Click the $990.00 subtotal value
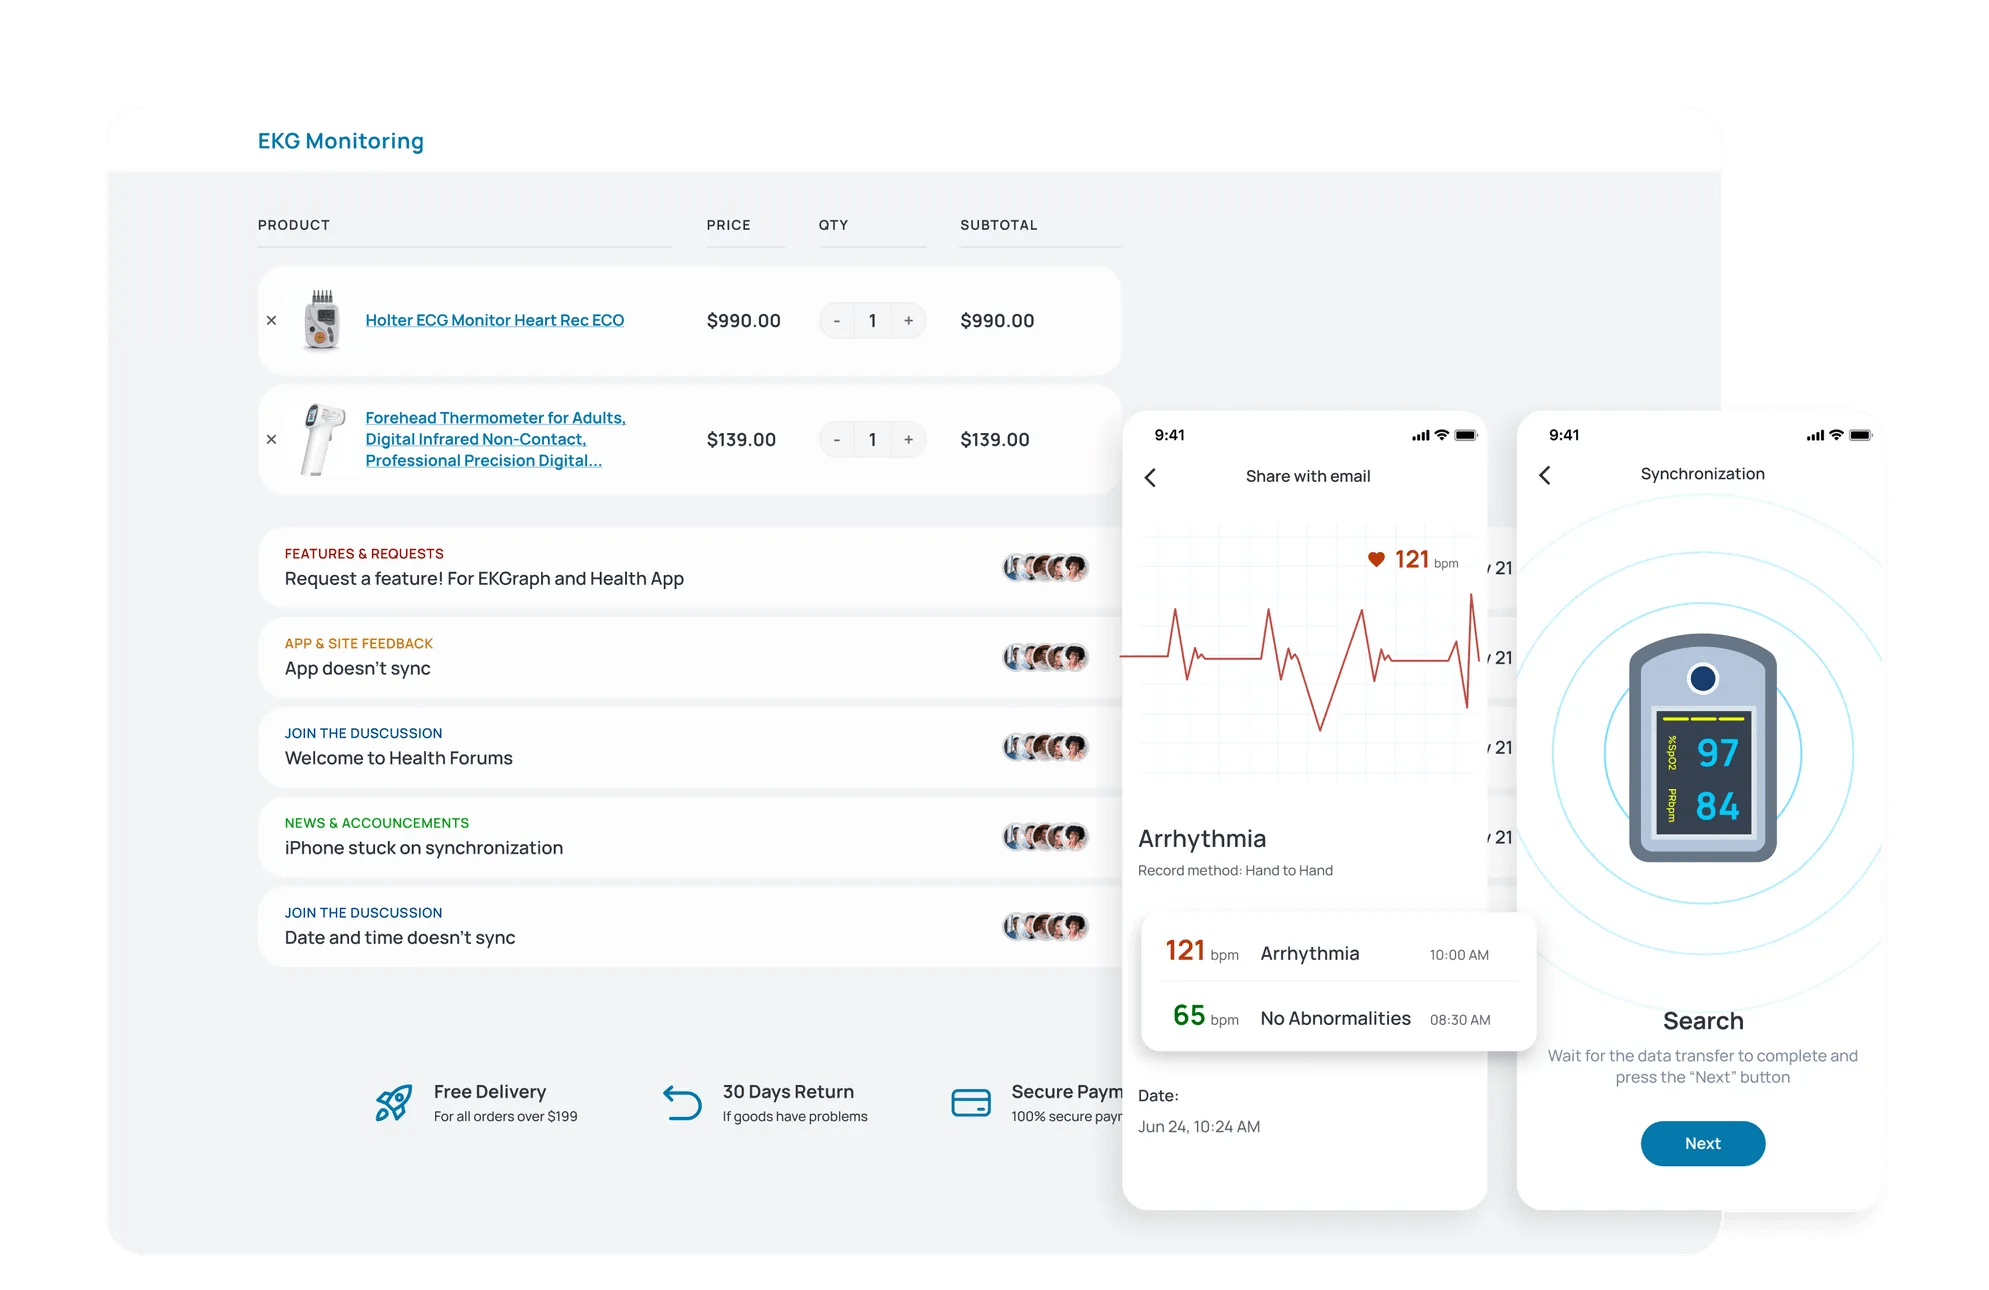 pyautogui.click(x=997, y=321)
